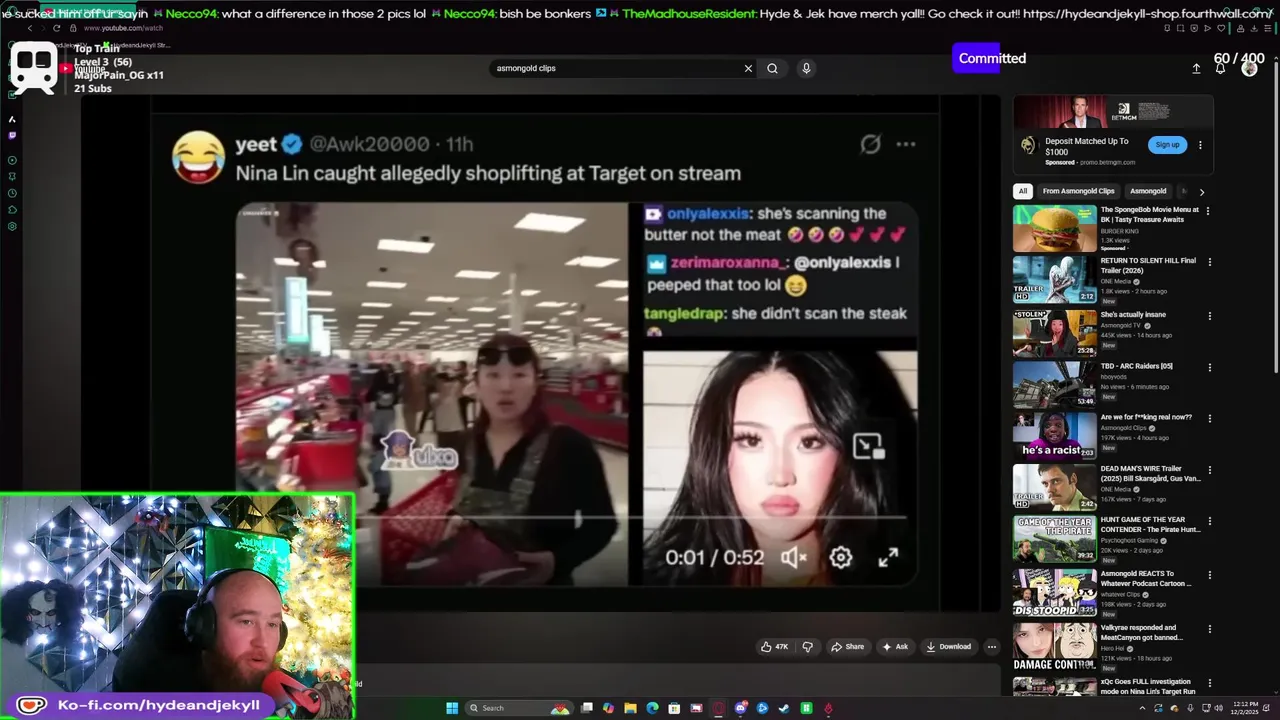Select the 'Asmongold' filter chip
This screenshot has width=1280, height=720.
tap(1148, 191)
